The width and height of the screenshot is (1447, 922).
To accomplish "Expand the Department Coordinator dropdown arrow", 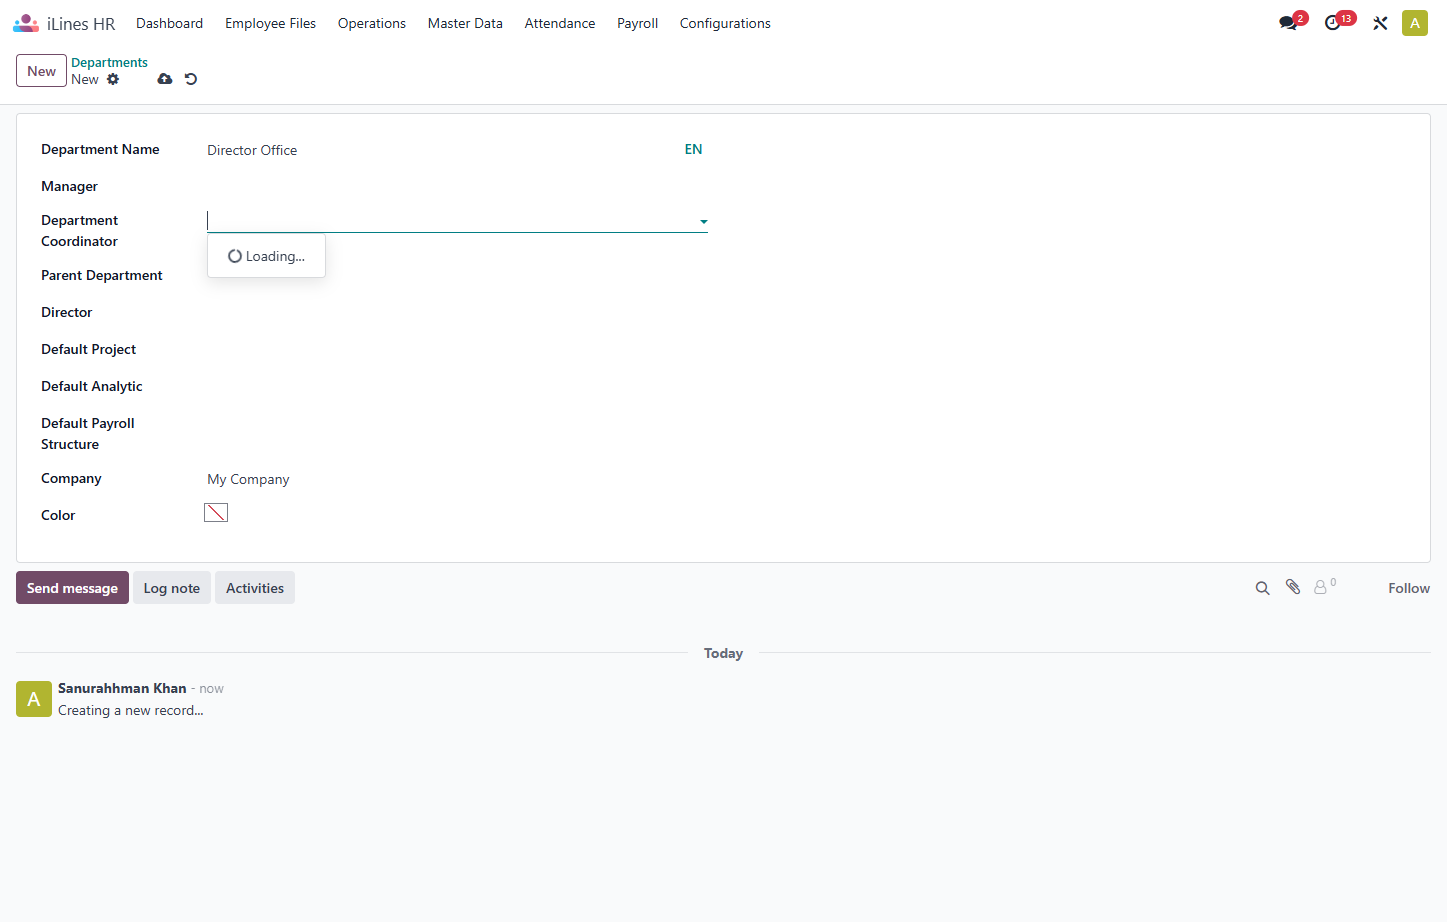I will (704, 222).
